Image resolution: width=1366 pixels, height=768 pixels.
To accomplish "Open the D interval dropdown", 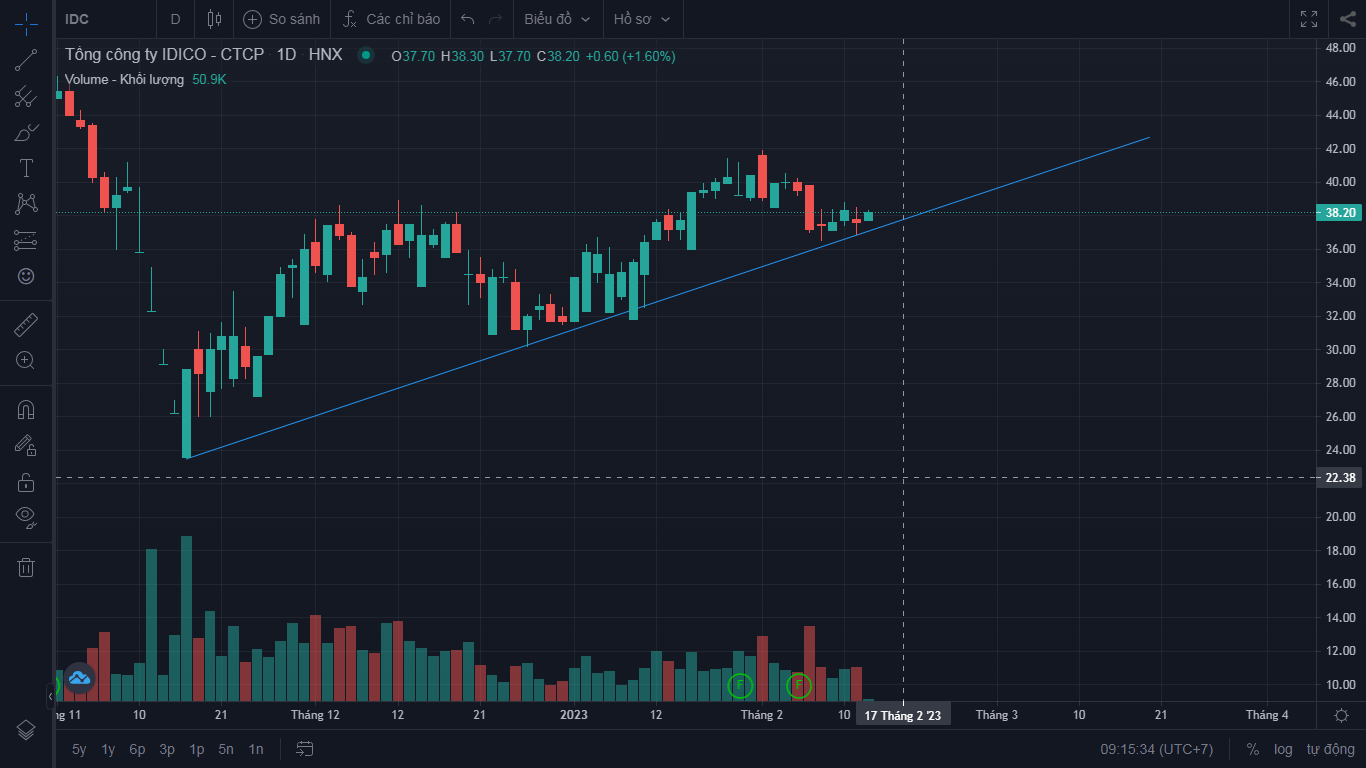I will coord(176,19).
